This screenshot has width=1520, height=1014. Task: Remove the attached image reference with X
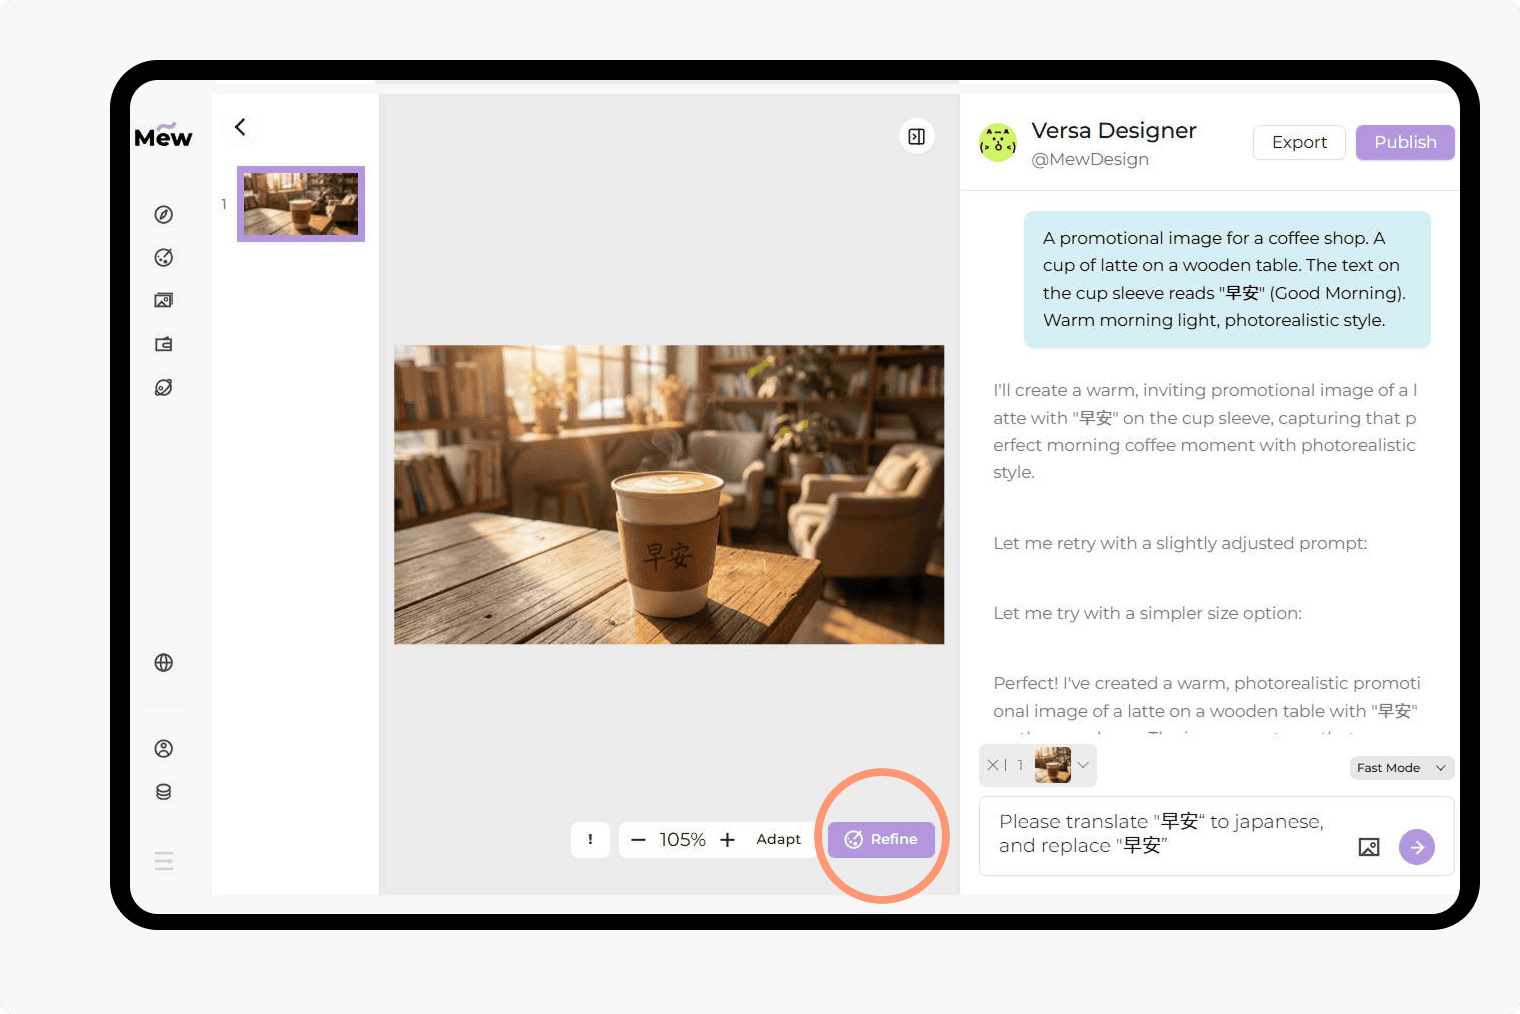(993, 765)
